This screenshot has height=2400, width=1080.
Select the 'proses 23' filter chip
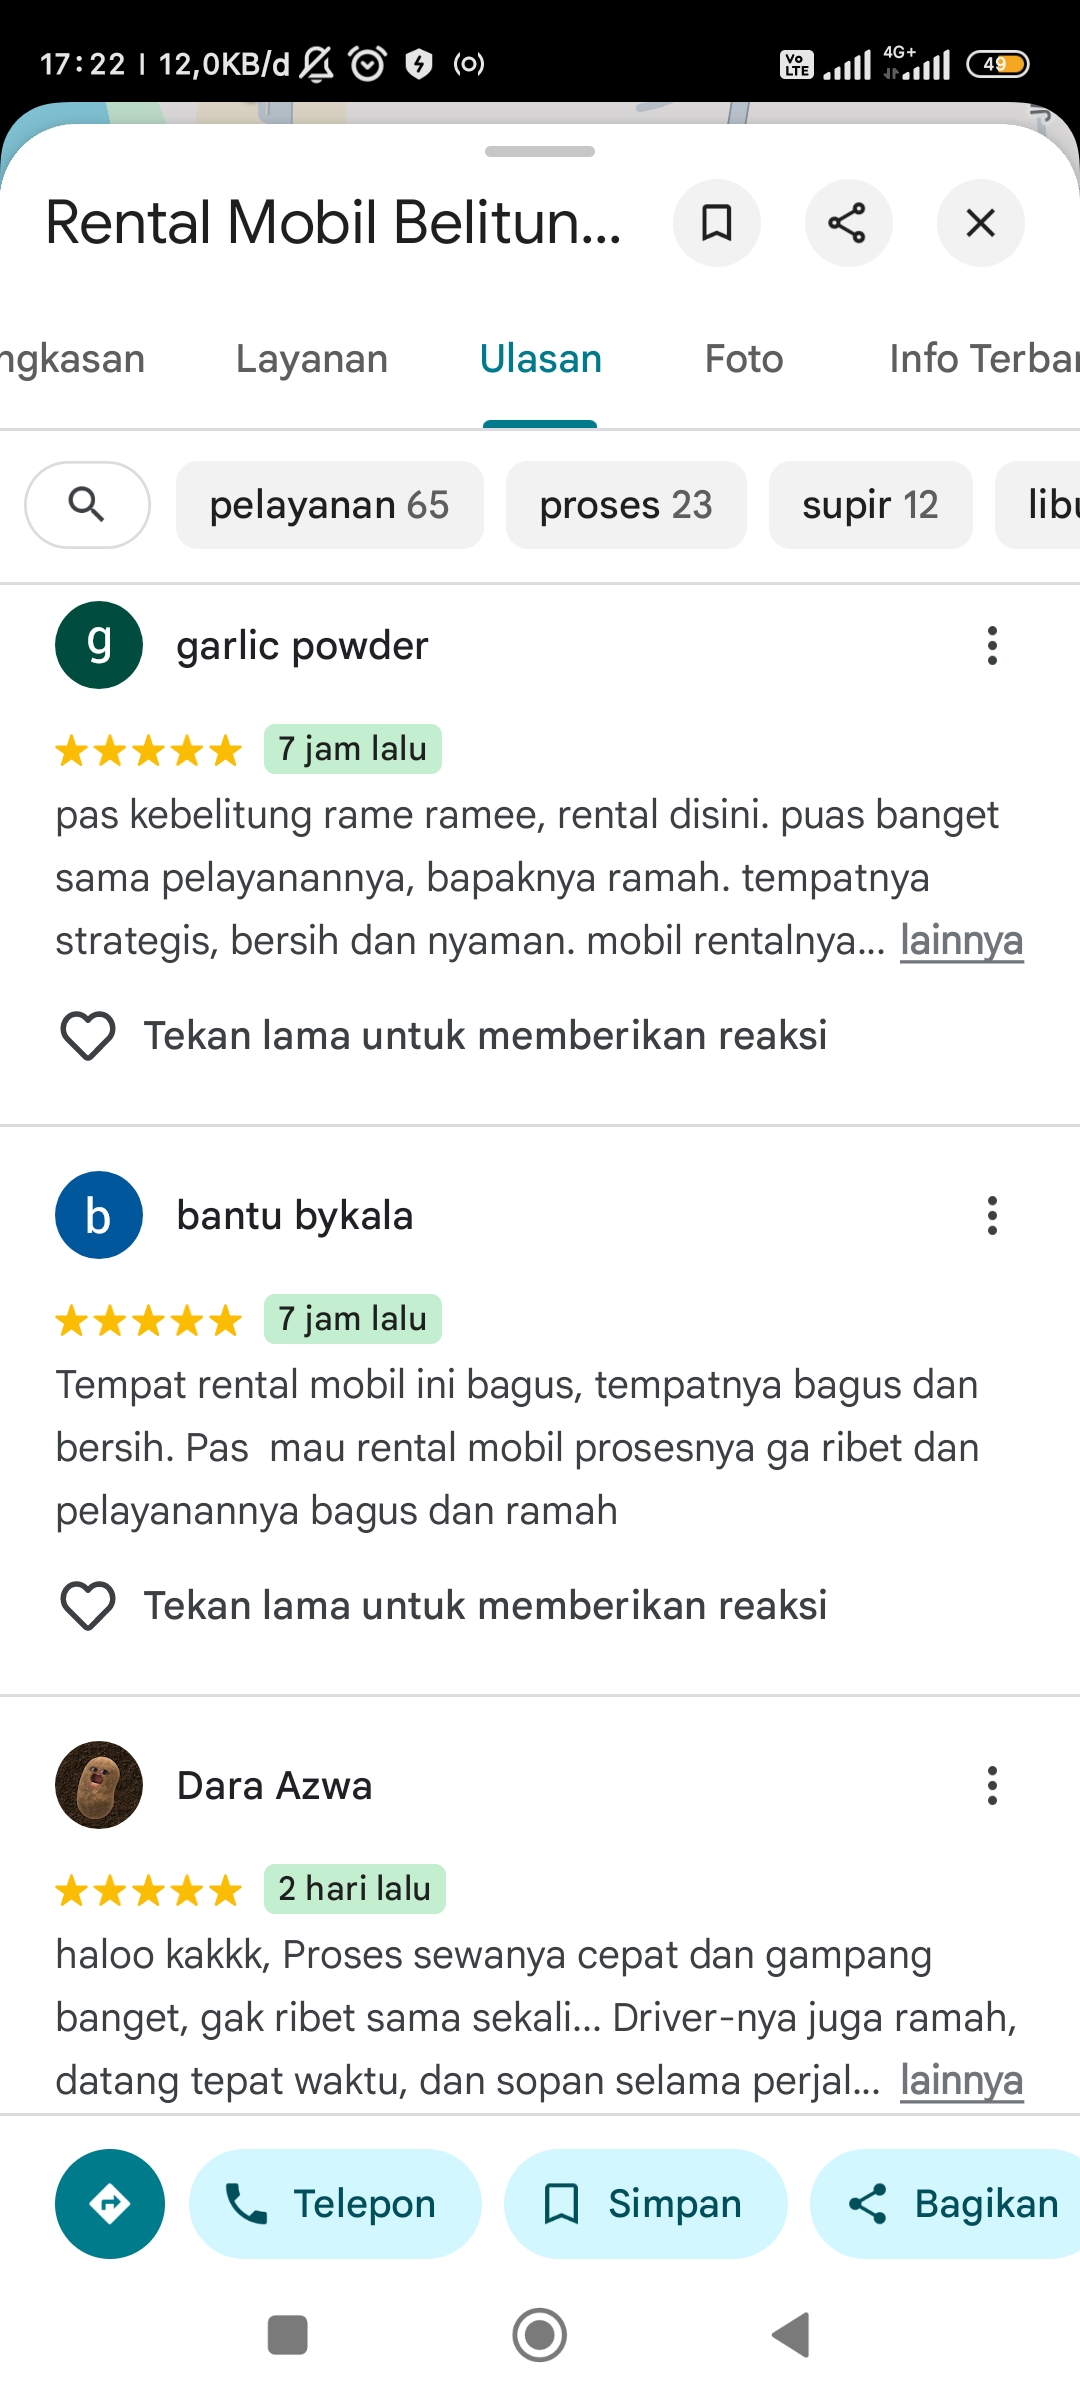coord(626,505)
